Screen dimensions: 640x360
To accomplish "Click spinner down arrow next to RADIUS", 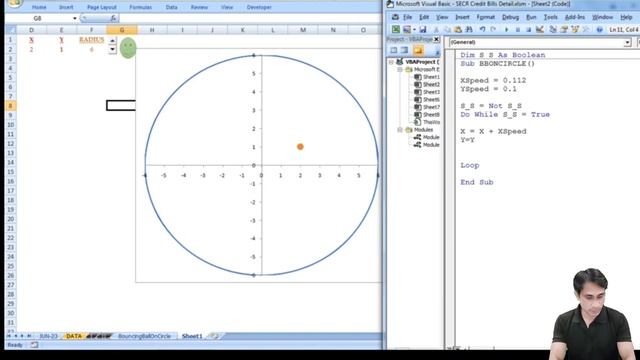I will tap(112, 49).
